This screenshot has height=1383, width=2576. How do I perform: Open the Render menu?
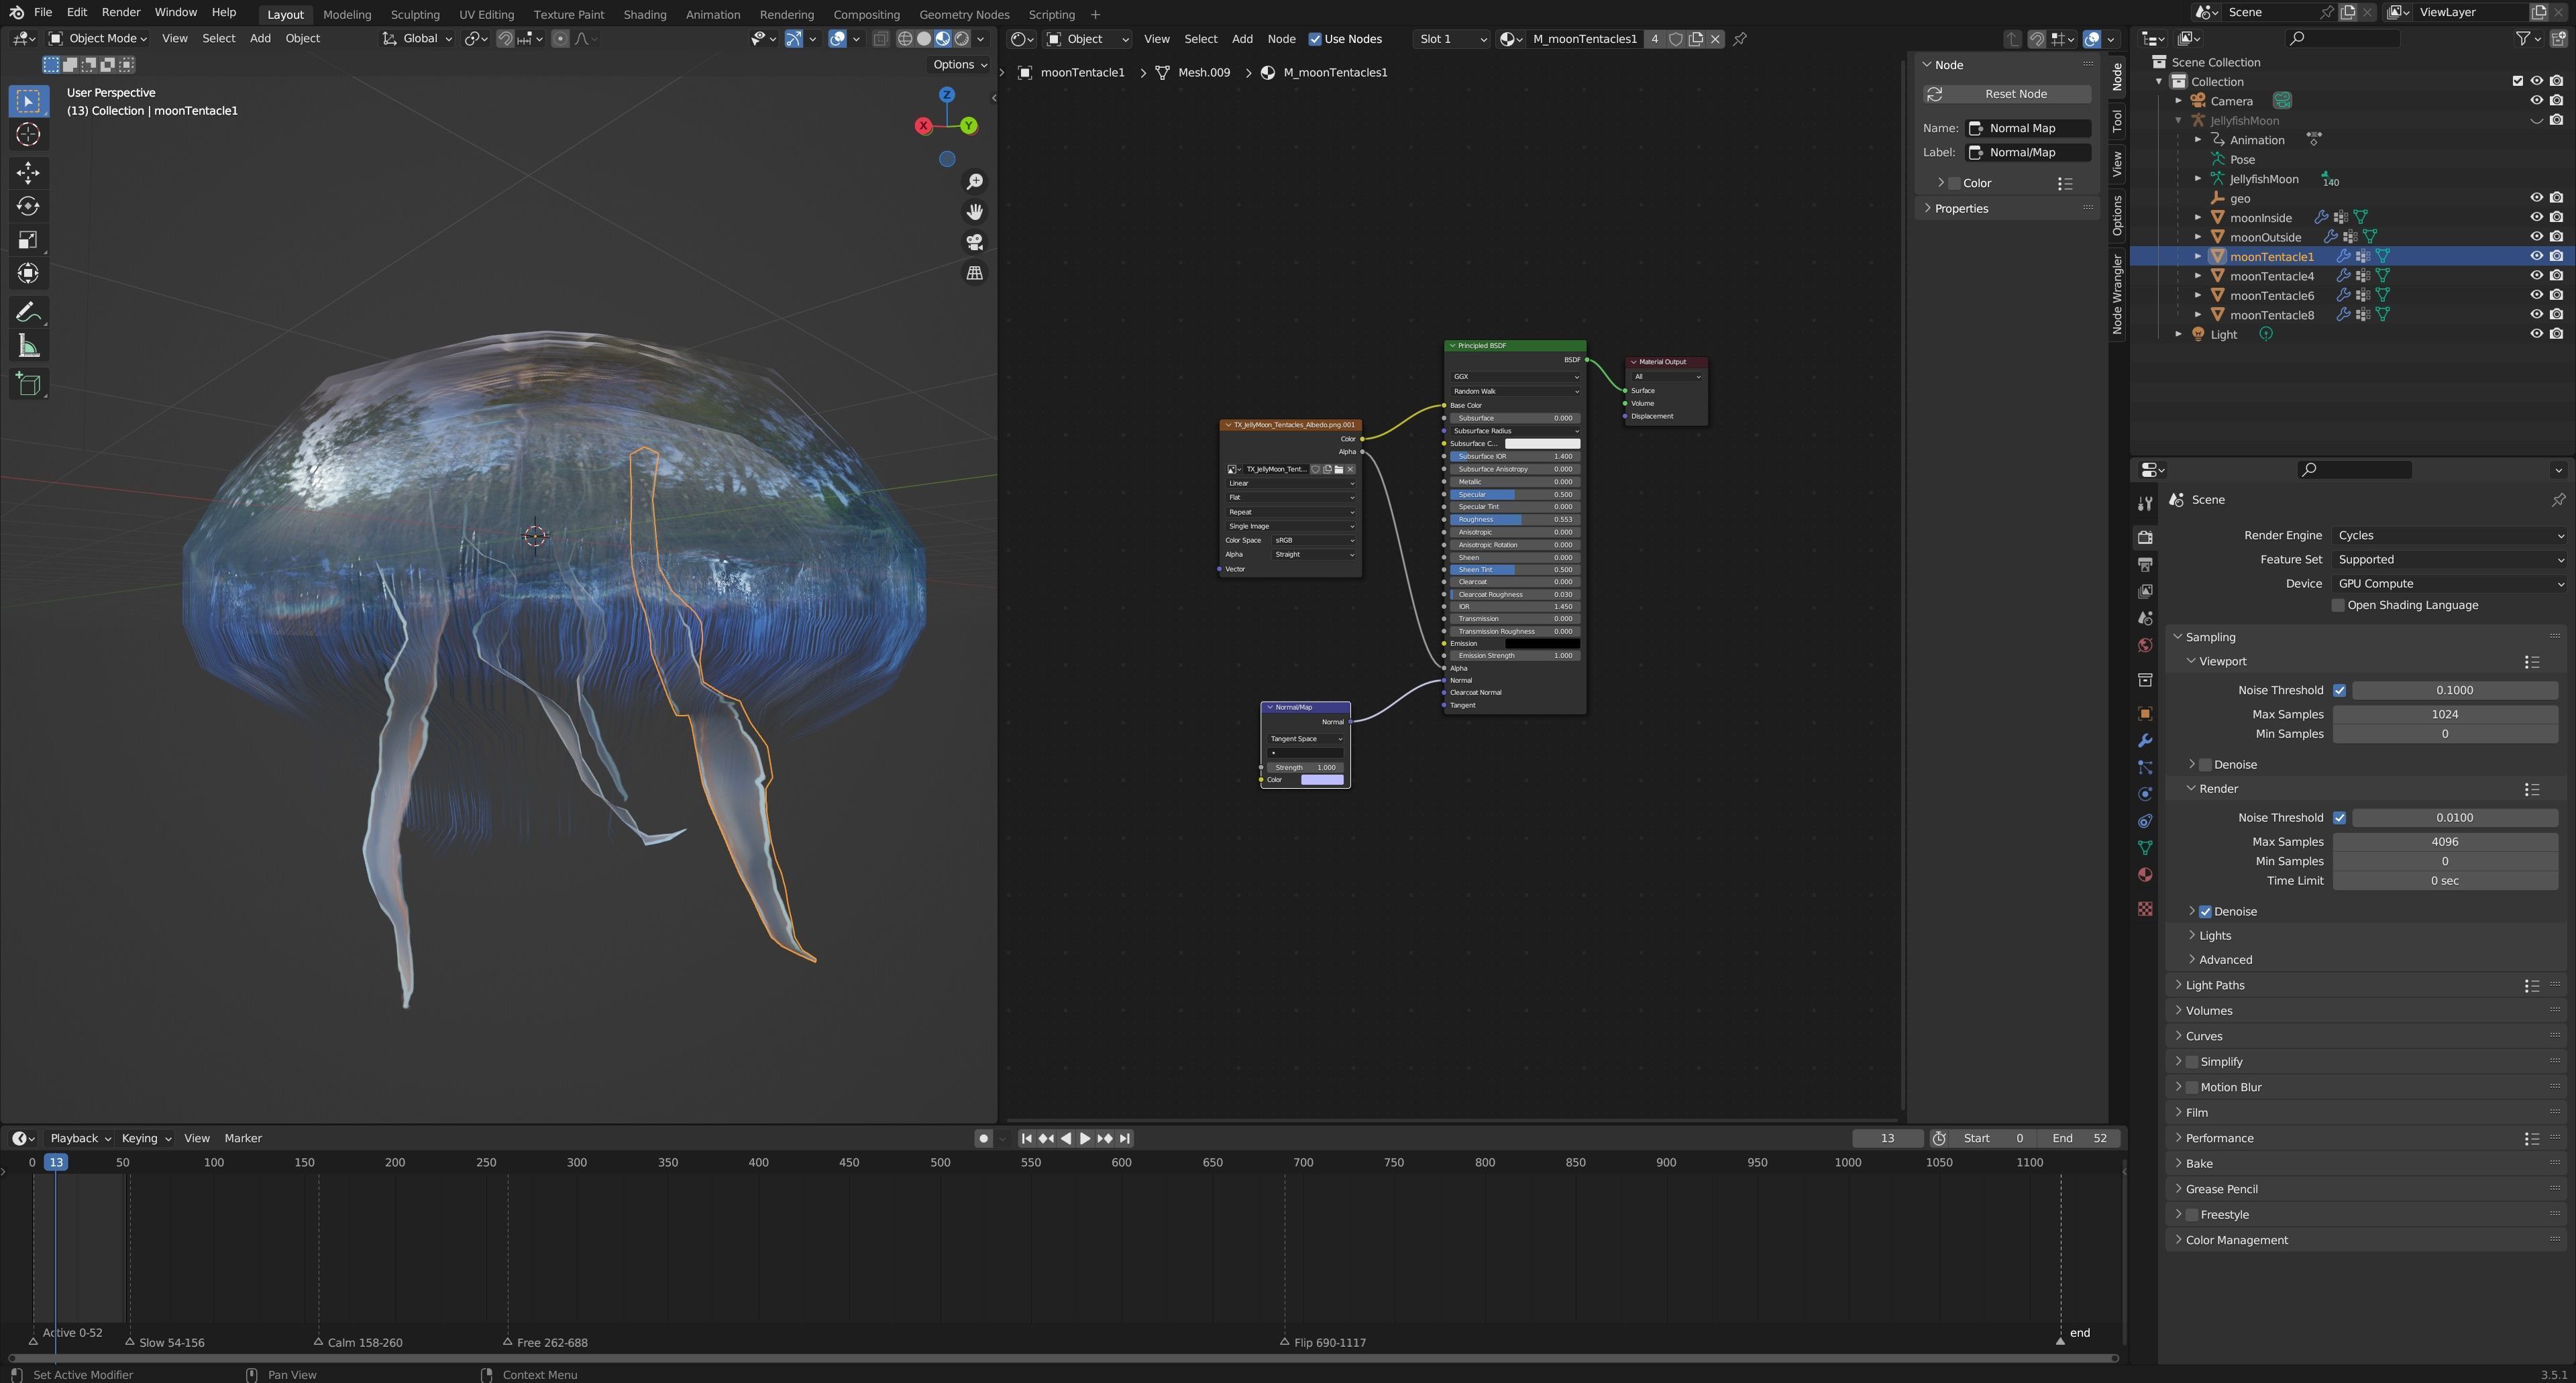(x=120, y=12)
